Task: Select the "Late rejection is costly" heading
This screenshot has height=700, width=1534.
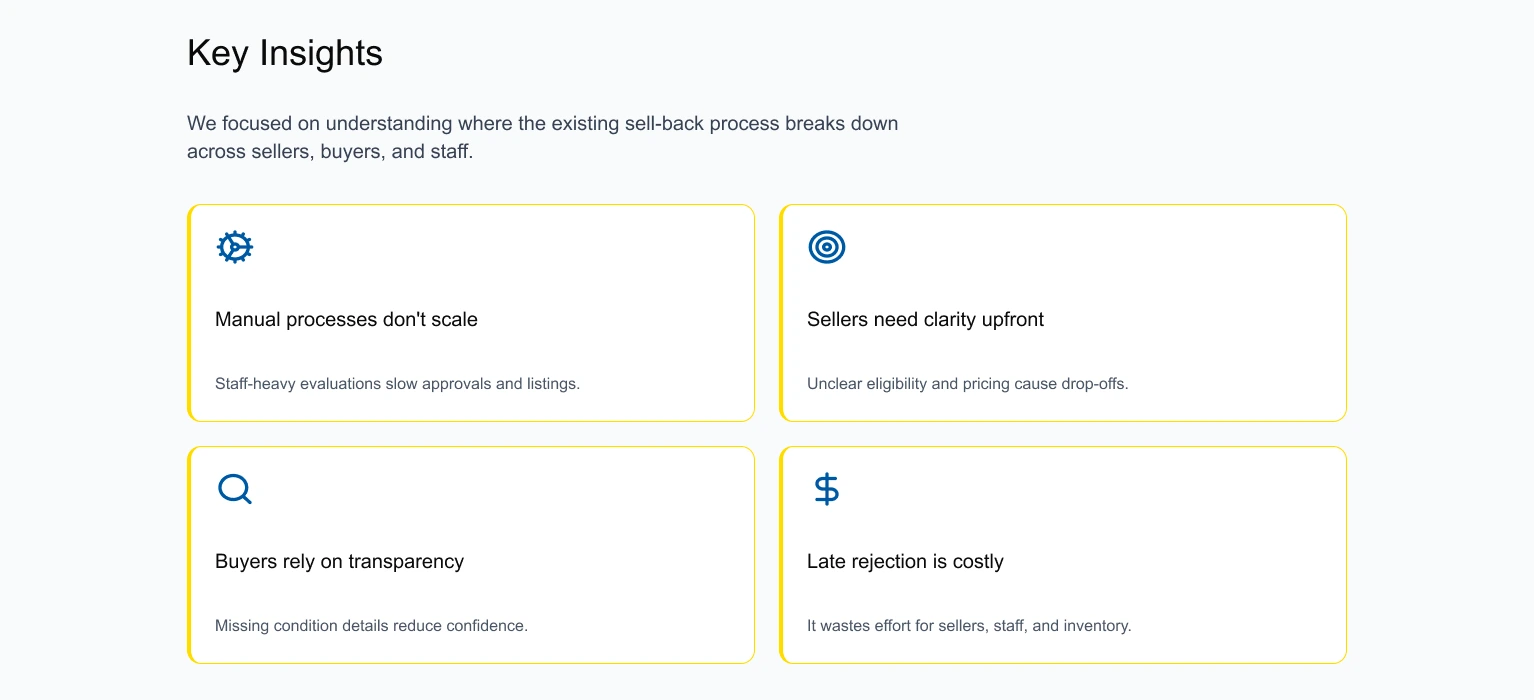Action: (x=905, y=562)
